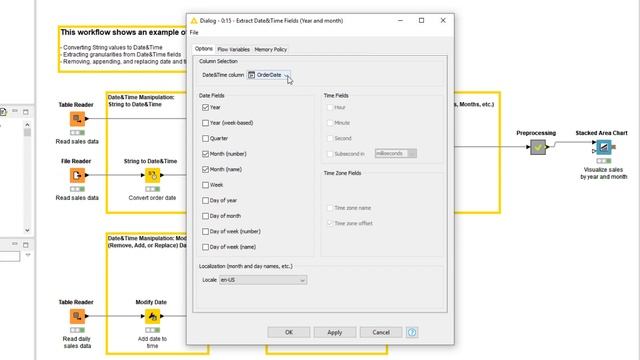Select the Preprocessing metanode
The width and height of the screenshot is (640, 360).
click(538, 147)
